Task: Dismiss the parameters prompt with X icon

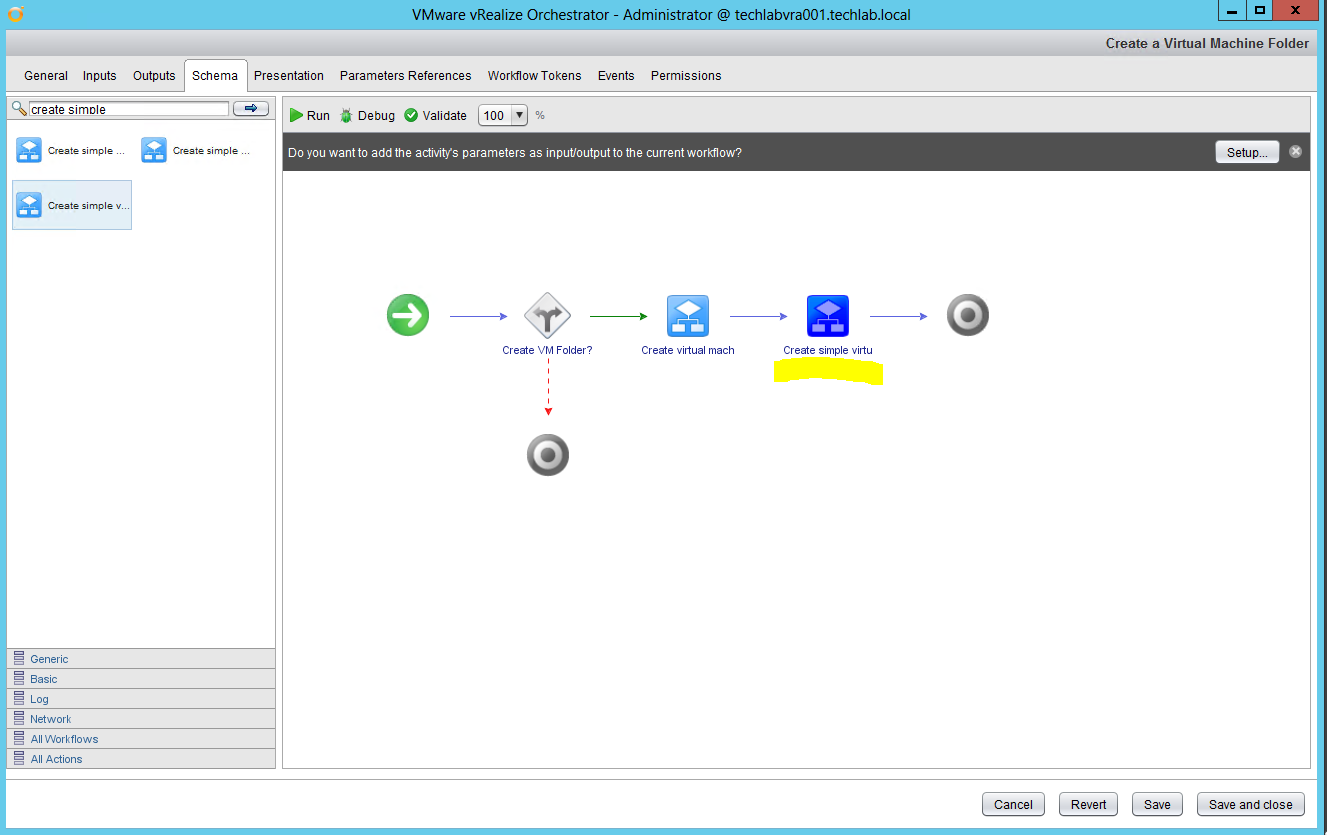Action: [x=1295, y=152]
